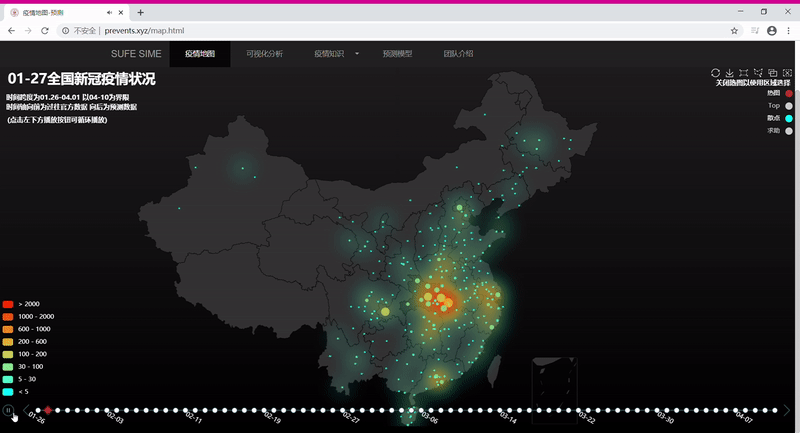Reload the page in the browser

[x=47, y=31]
